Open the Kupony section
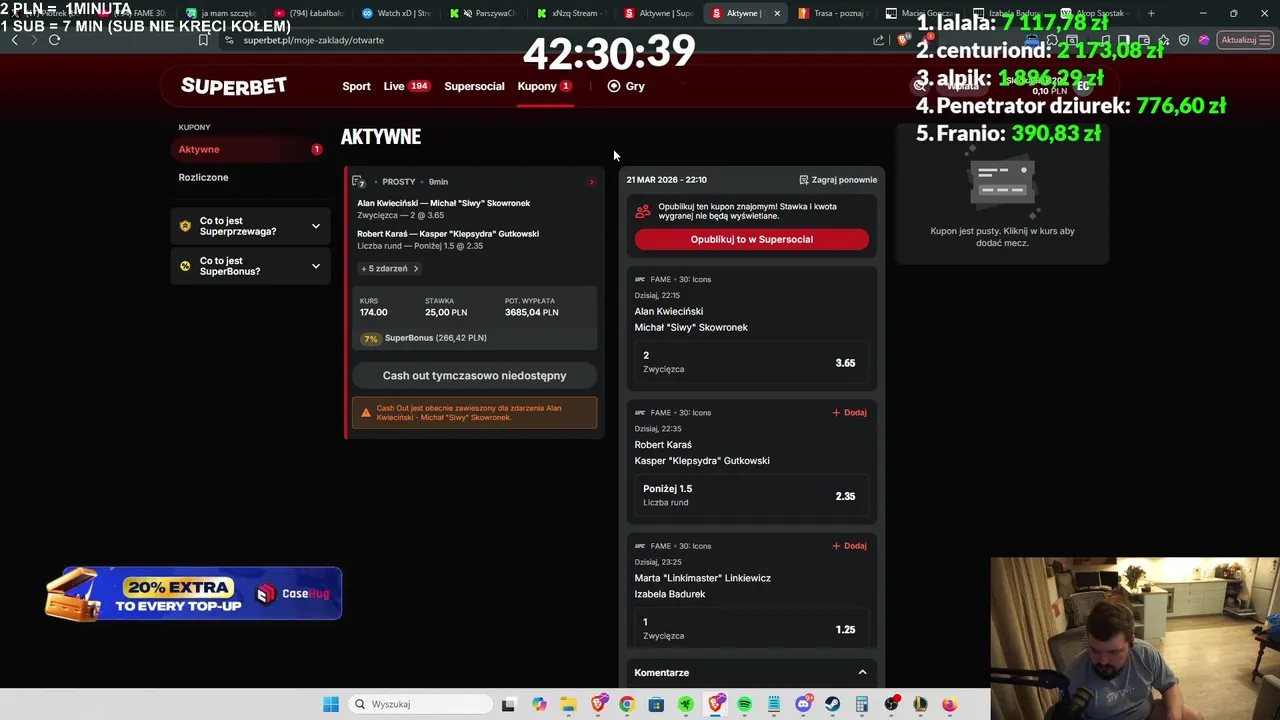 click(x=544, y=86)
